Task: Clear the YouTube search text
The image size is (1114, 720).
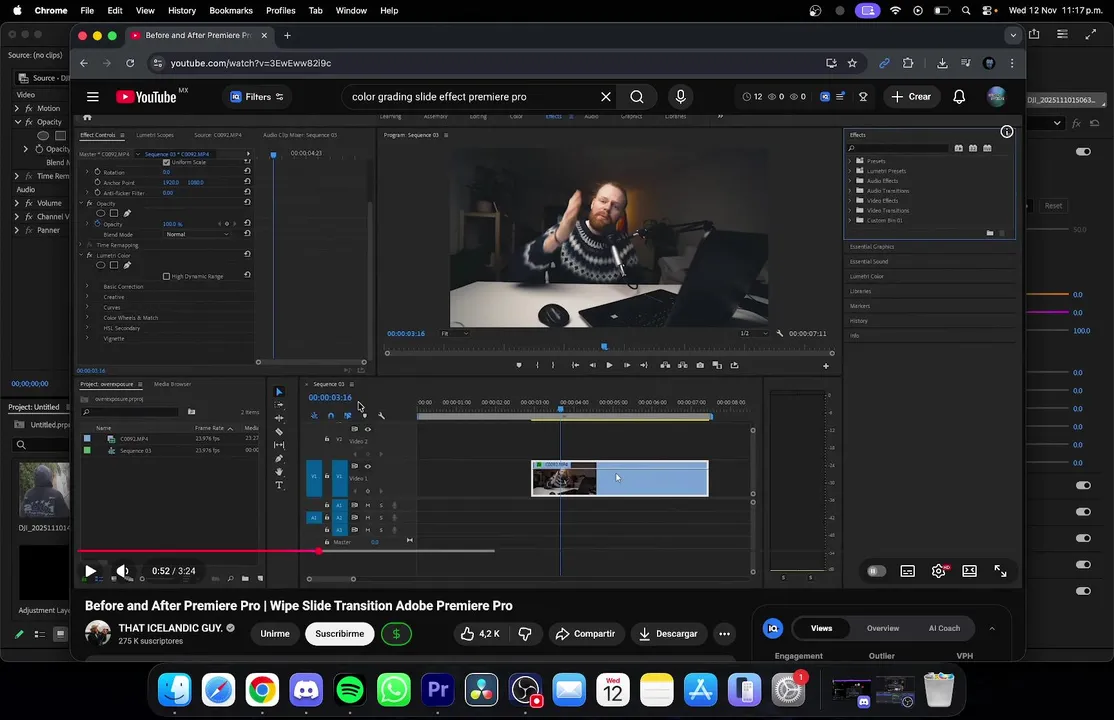Action: click(x=605, y=97)
